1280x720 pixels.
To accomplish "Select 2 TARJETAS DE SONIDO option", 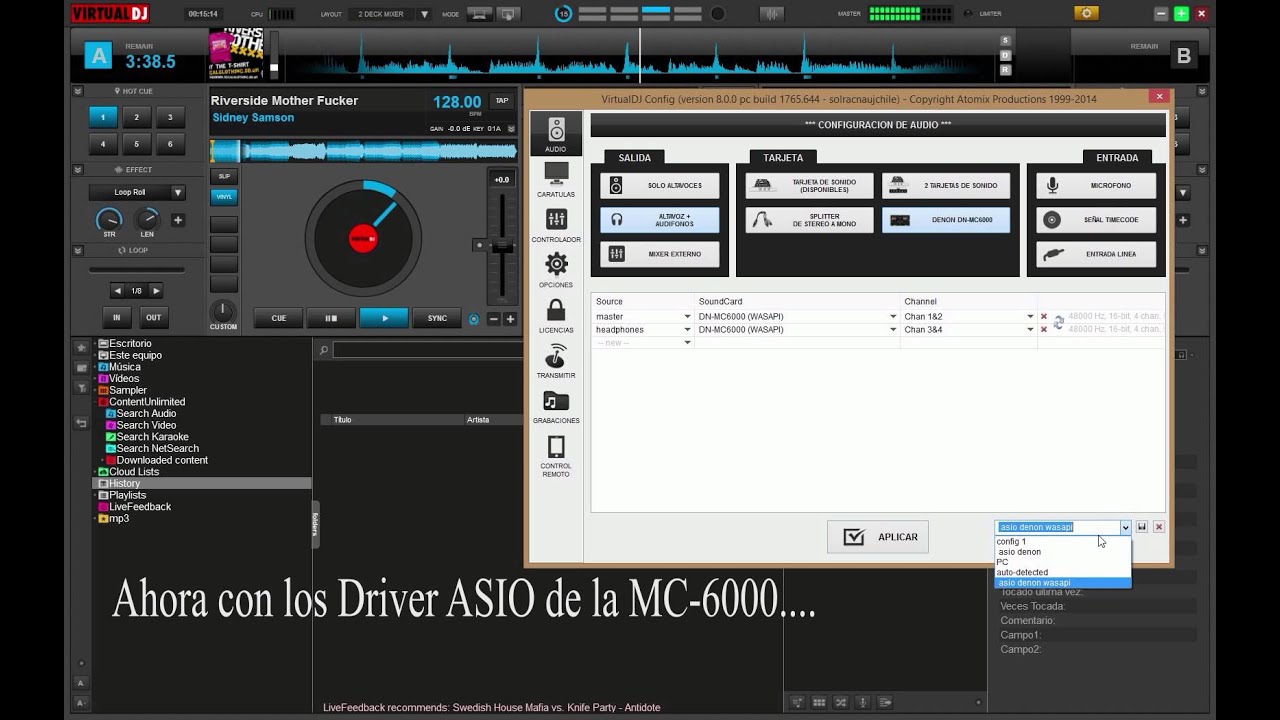I will [946, 186].
